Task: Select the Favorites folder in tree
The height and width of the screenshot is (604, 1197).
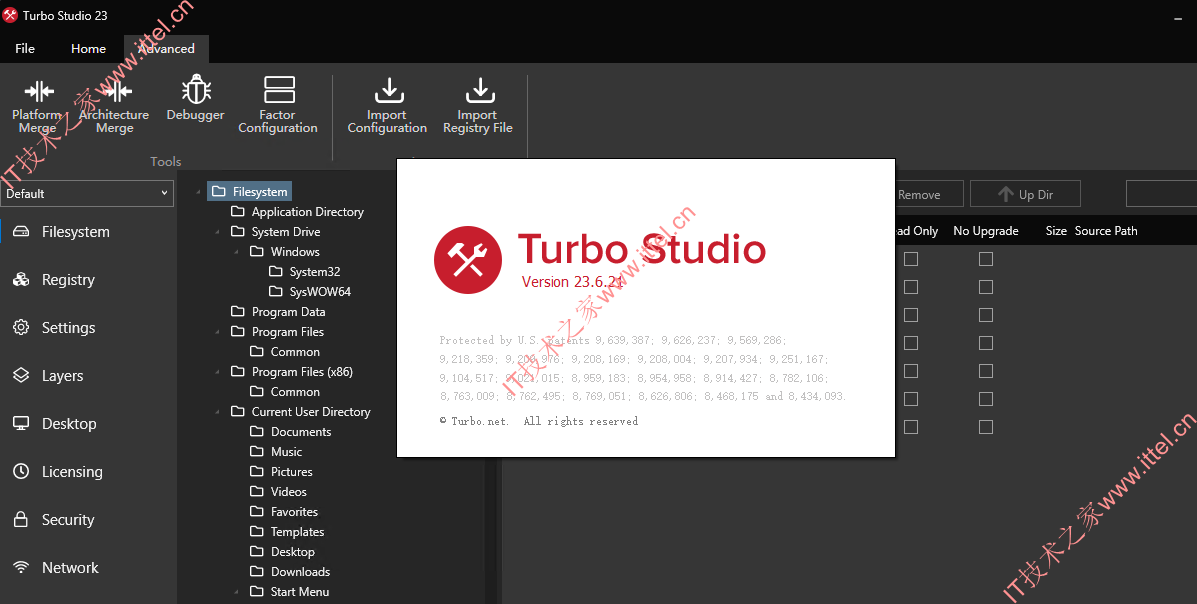Action: coord(294,511)
